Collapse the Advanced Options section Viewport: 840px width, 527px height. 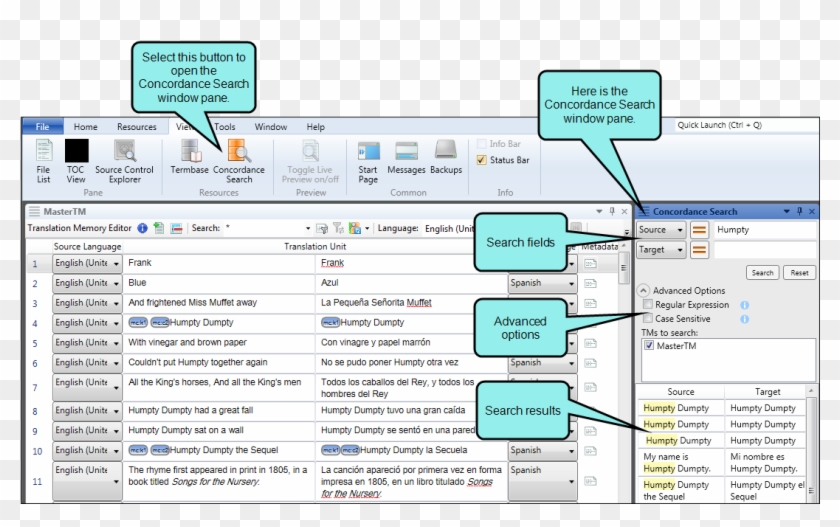click(643, 291)
